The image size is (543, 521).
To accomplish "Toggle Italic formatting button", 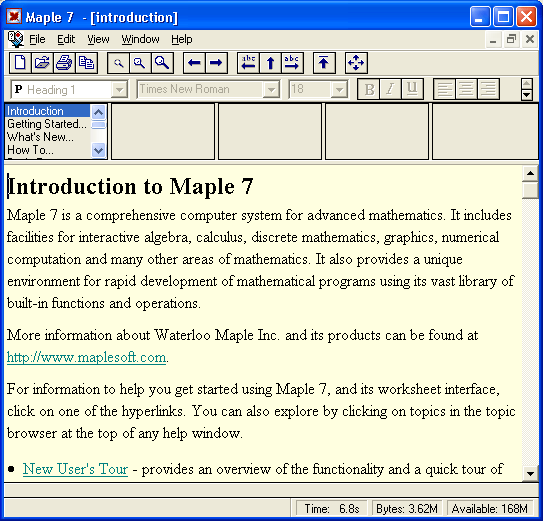I will pyautogui.click(x=391, y=89).
